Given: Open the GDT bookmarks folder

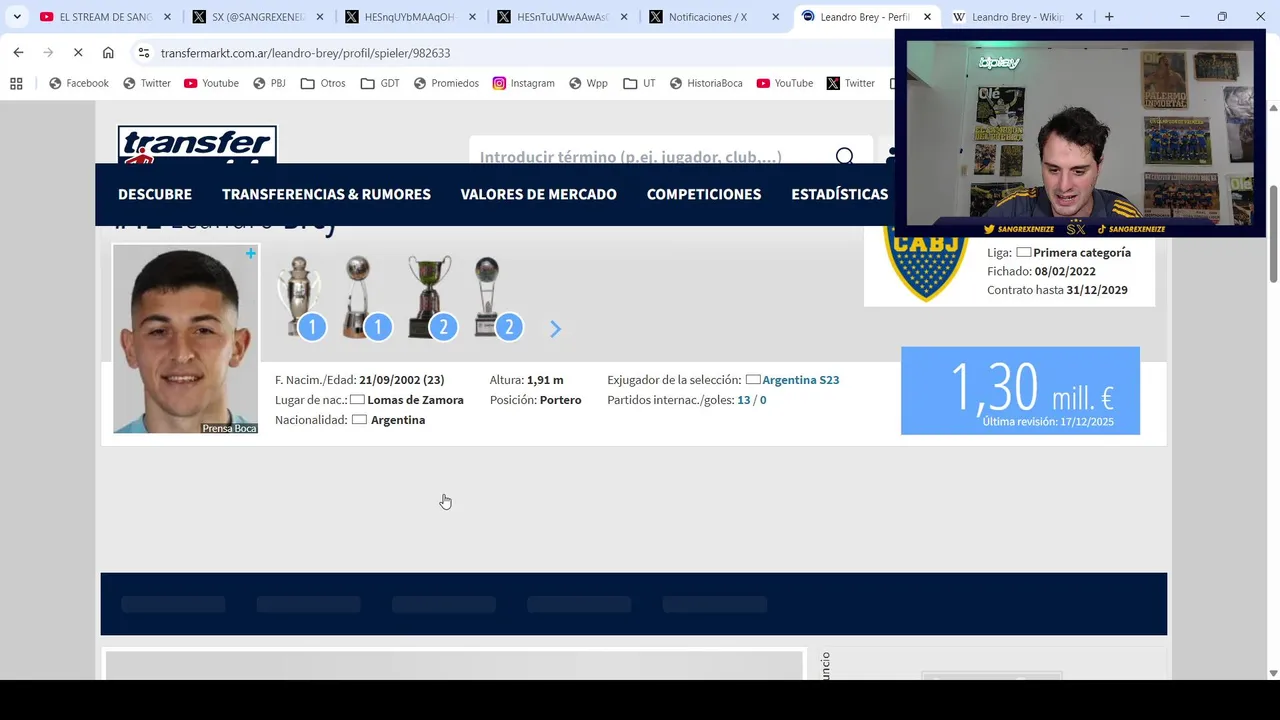Looking at the screenshot, I should pos(380,83).
